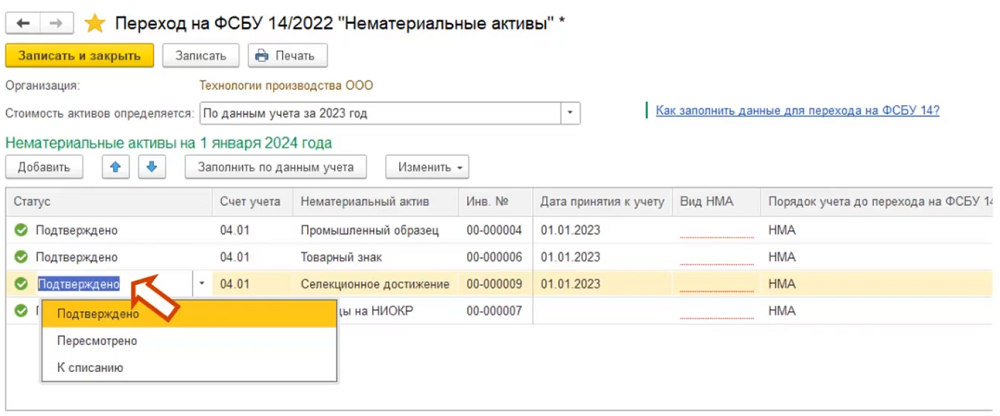Image resolution: width=1000 pixels, height=416 pixels.
Task: Move row up with blue arrow
Action: [x=116, y=167]
